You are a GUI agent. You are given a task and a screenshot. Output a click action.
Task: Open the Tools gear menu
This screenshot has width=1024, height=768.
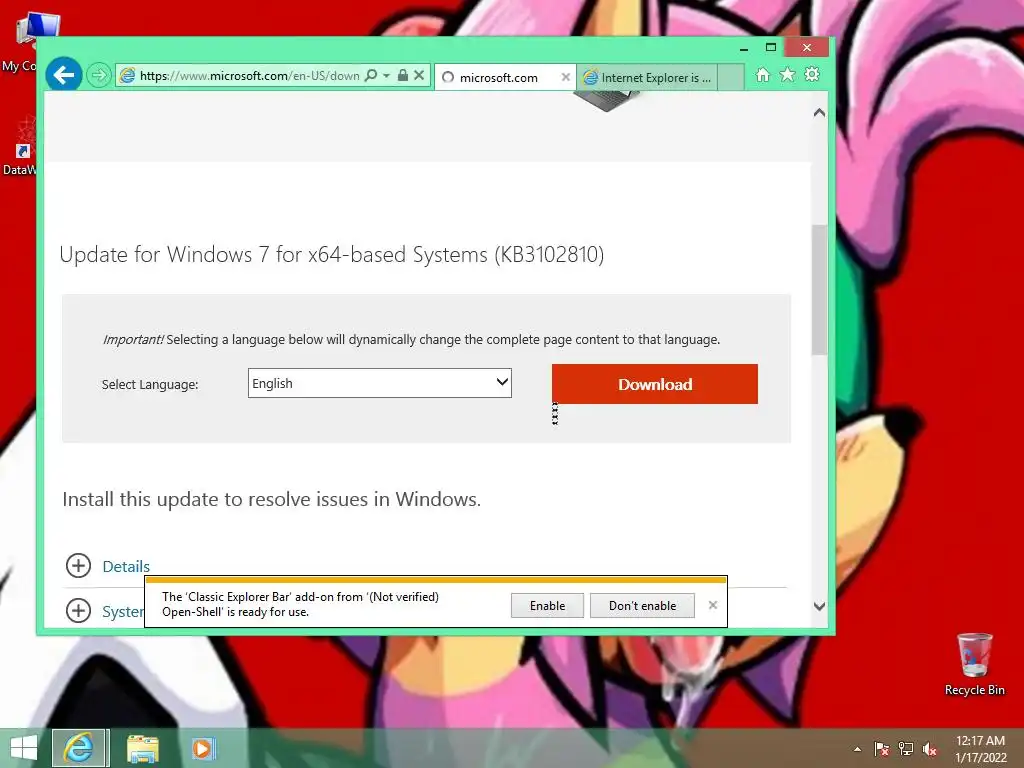tap(812, 75)
